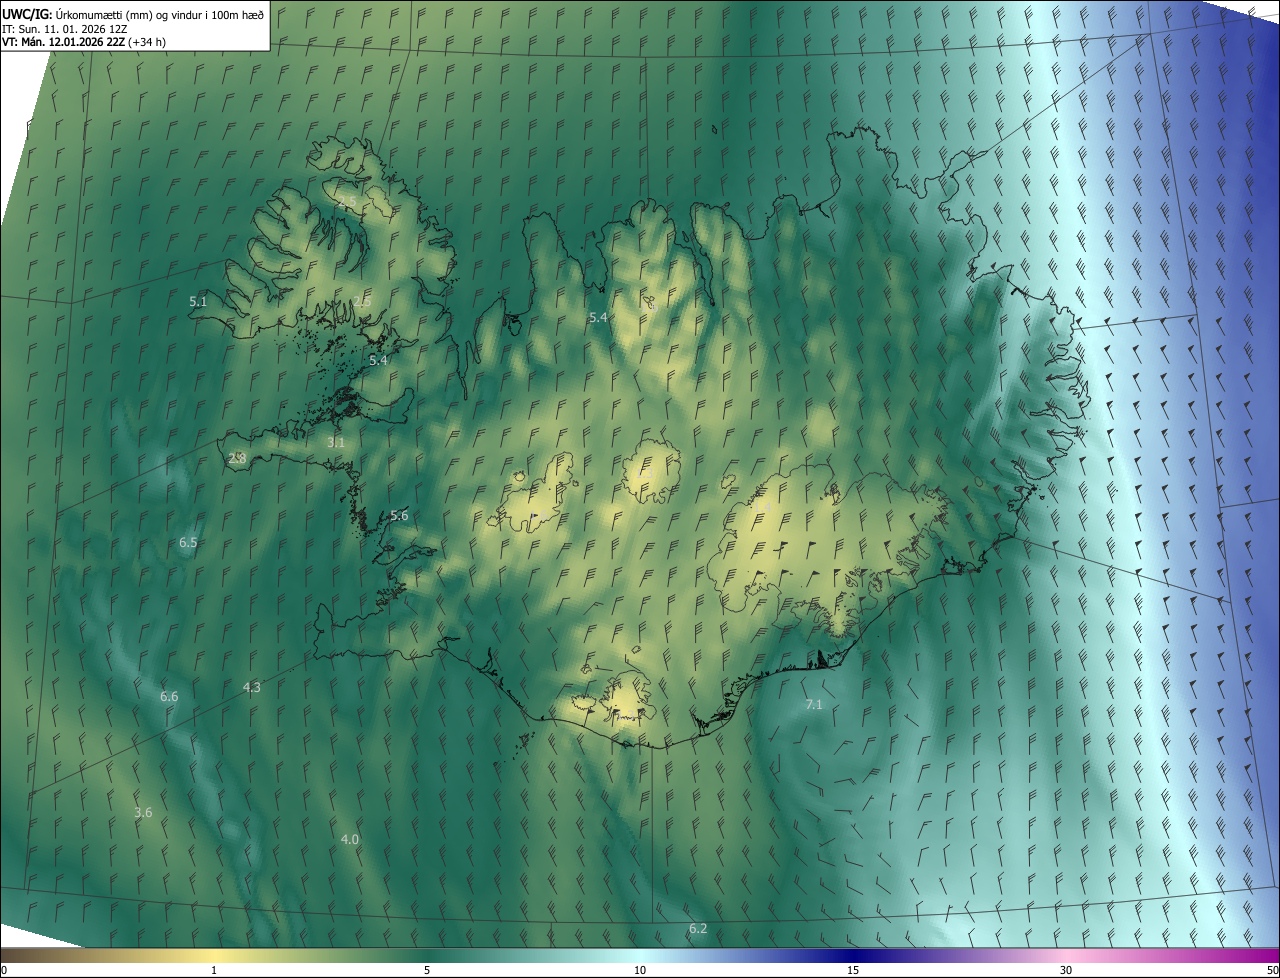Image resolution: width=1280 pixels, height=978 pixels.
Task: Select the valid time 'VT: Mán. 12.01.2026 22Z (+34 h)'
Action: [x=84, y=42]
